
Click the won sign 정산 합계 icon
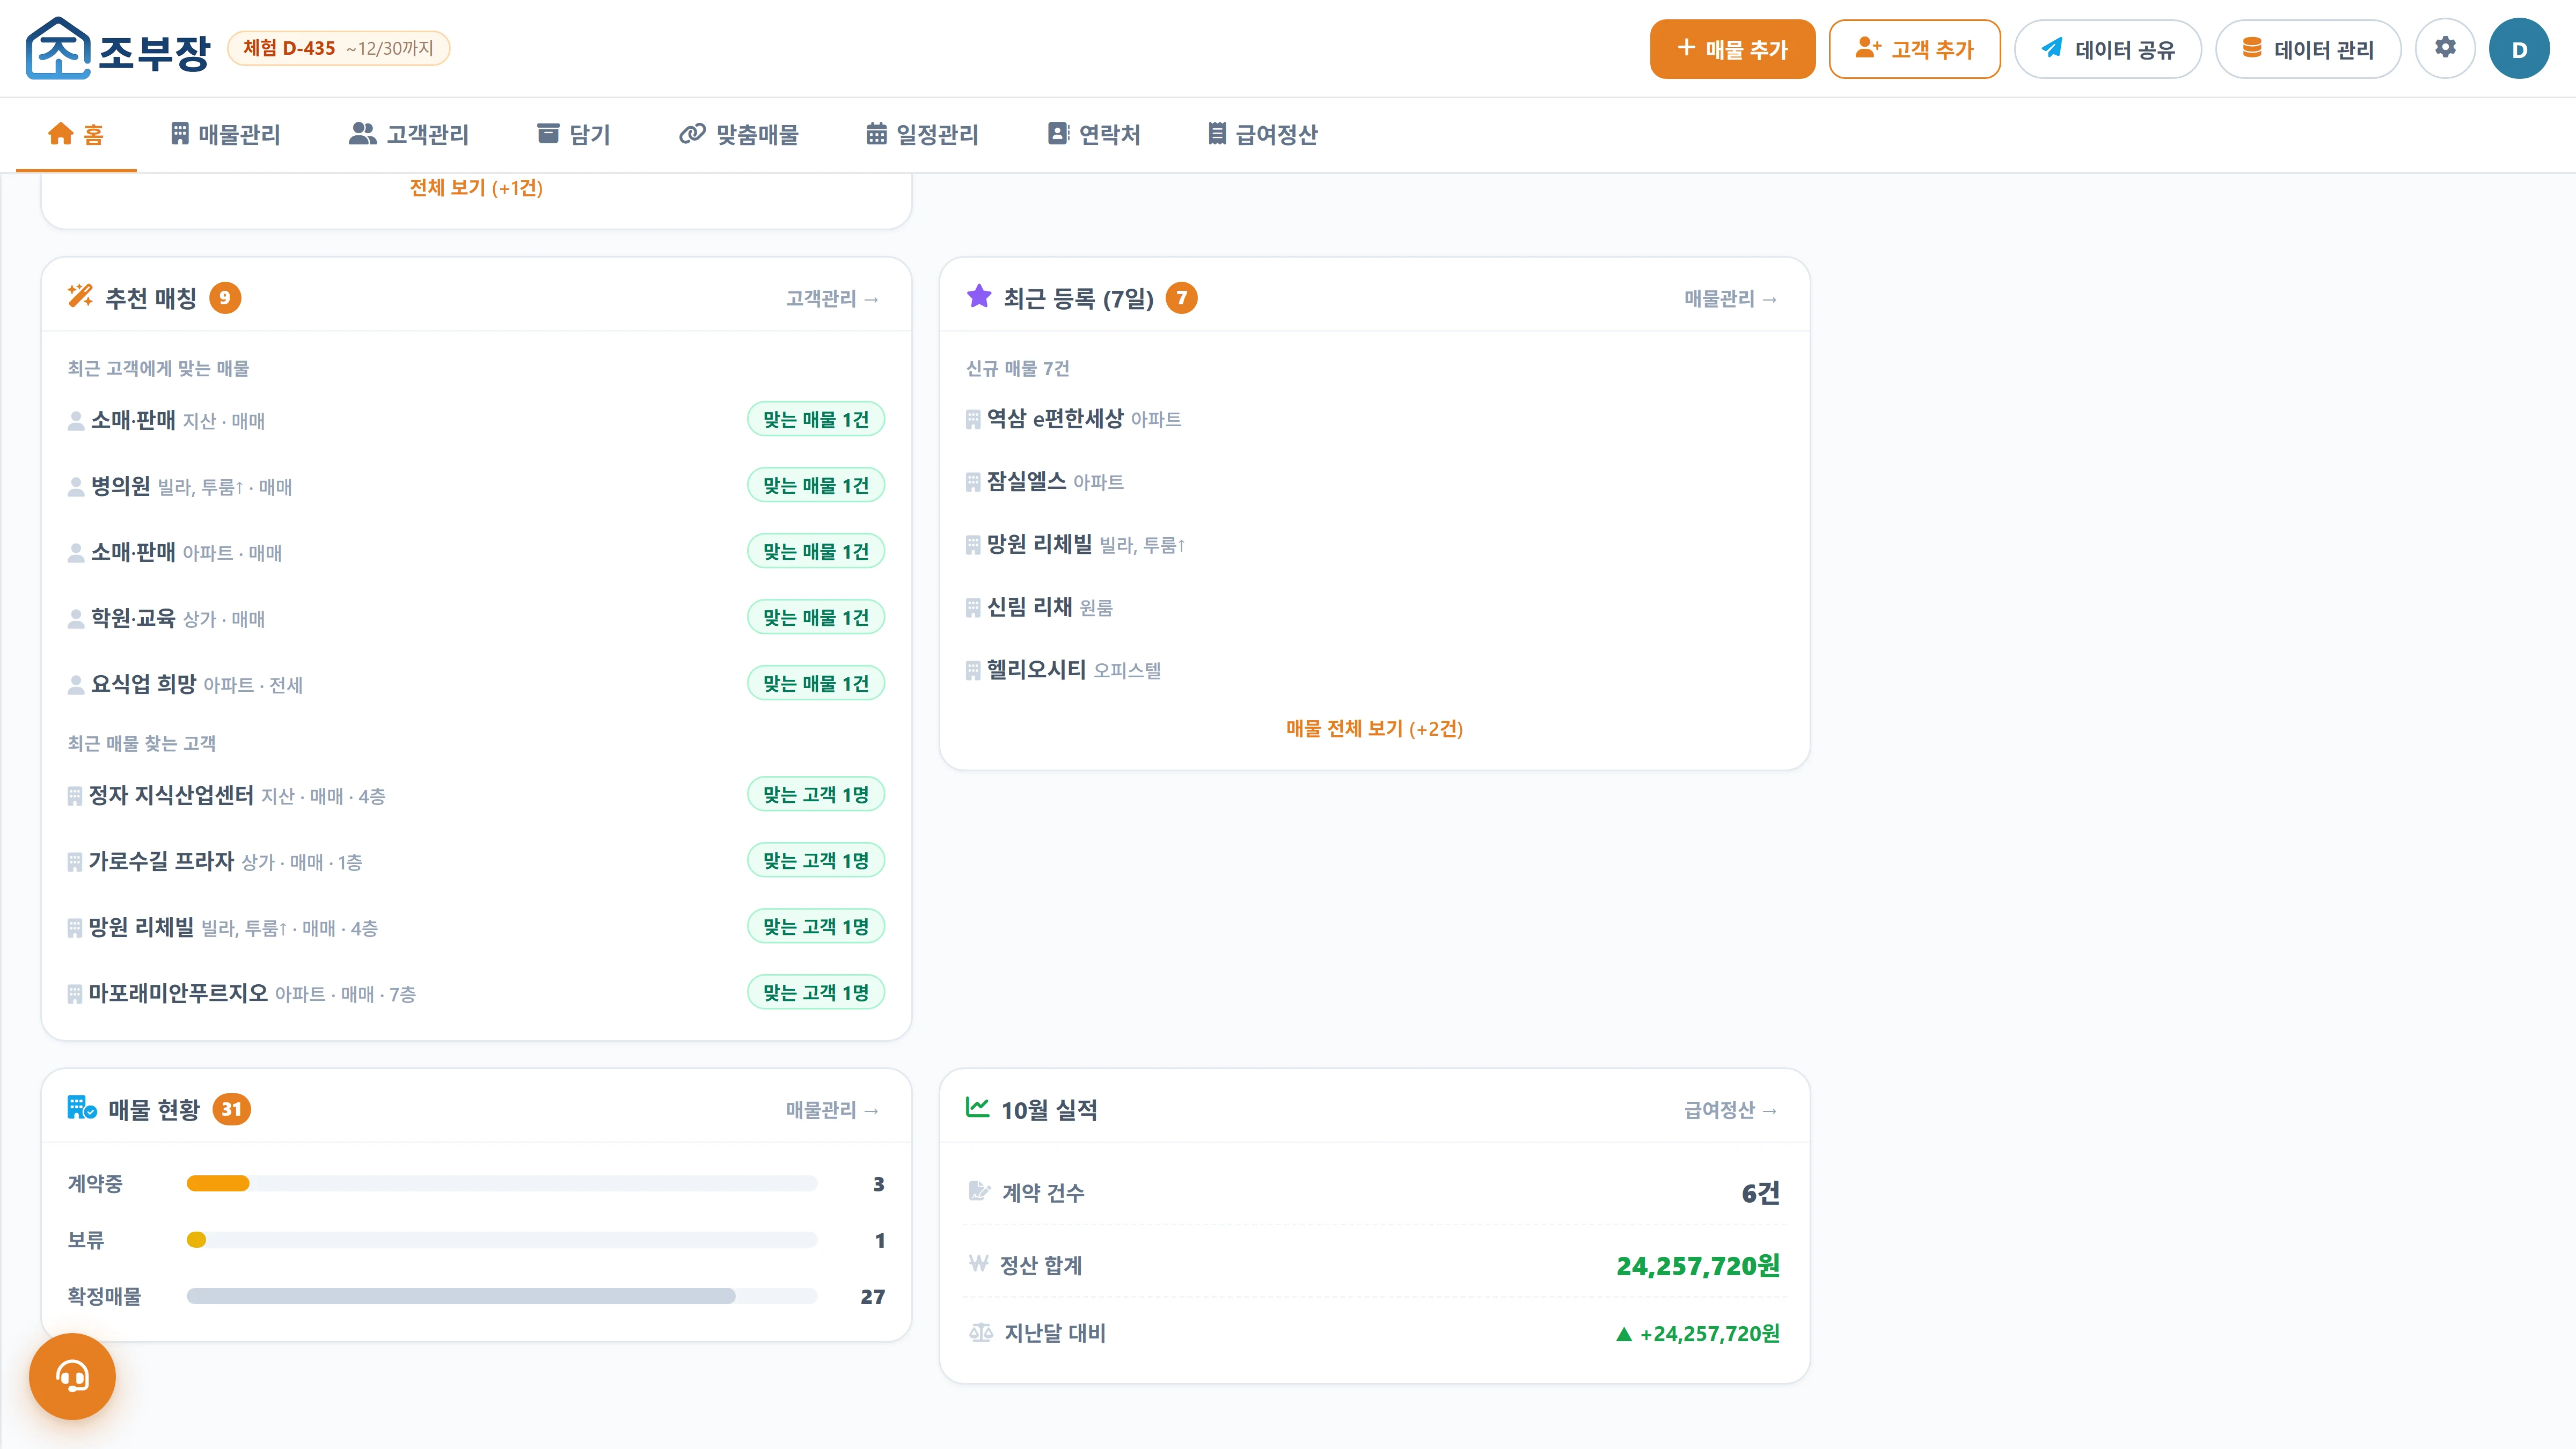(978, 1264)
